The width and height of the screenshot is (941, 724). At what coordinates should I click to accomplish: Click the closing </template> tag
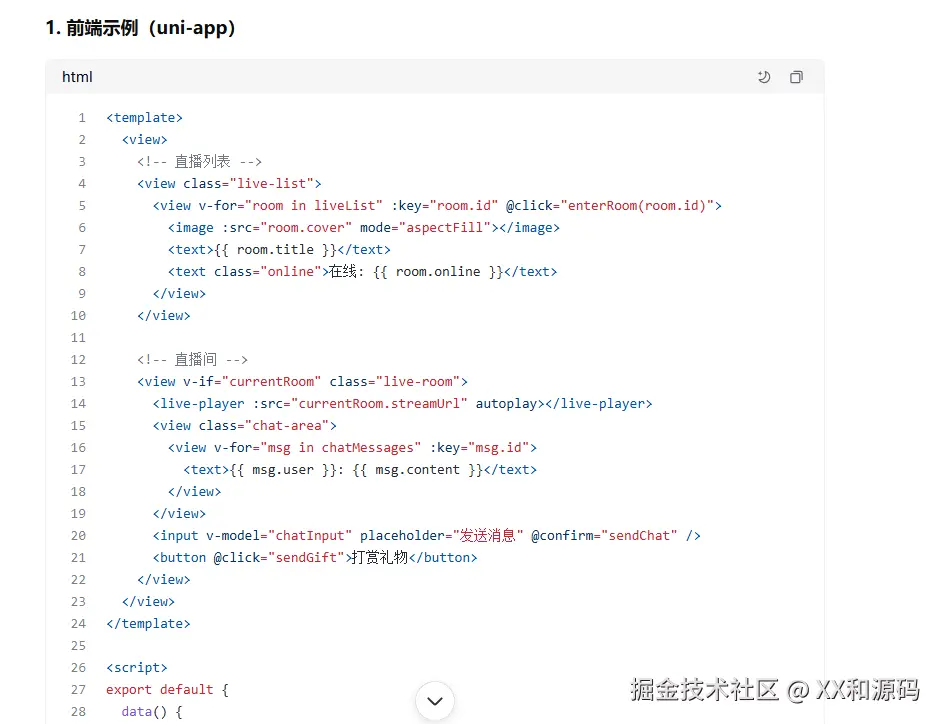[148, 624]
